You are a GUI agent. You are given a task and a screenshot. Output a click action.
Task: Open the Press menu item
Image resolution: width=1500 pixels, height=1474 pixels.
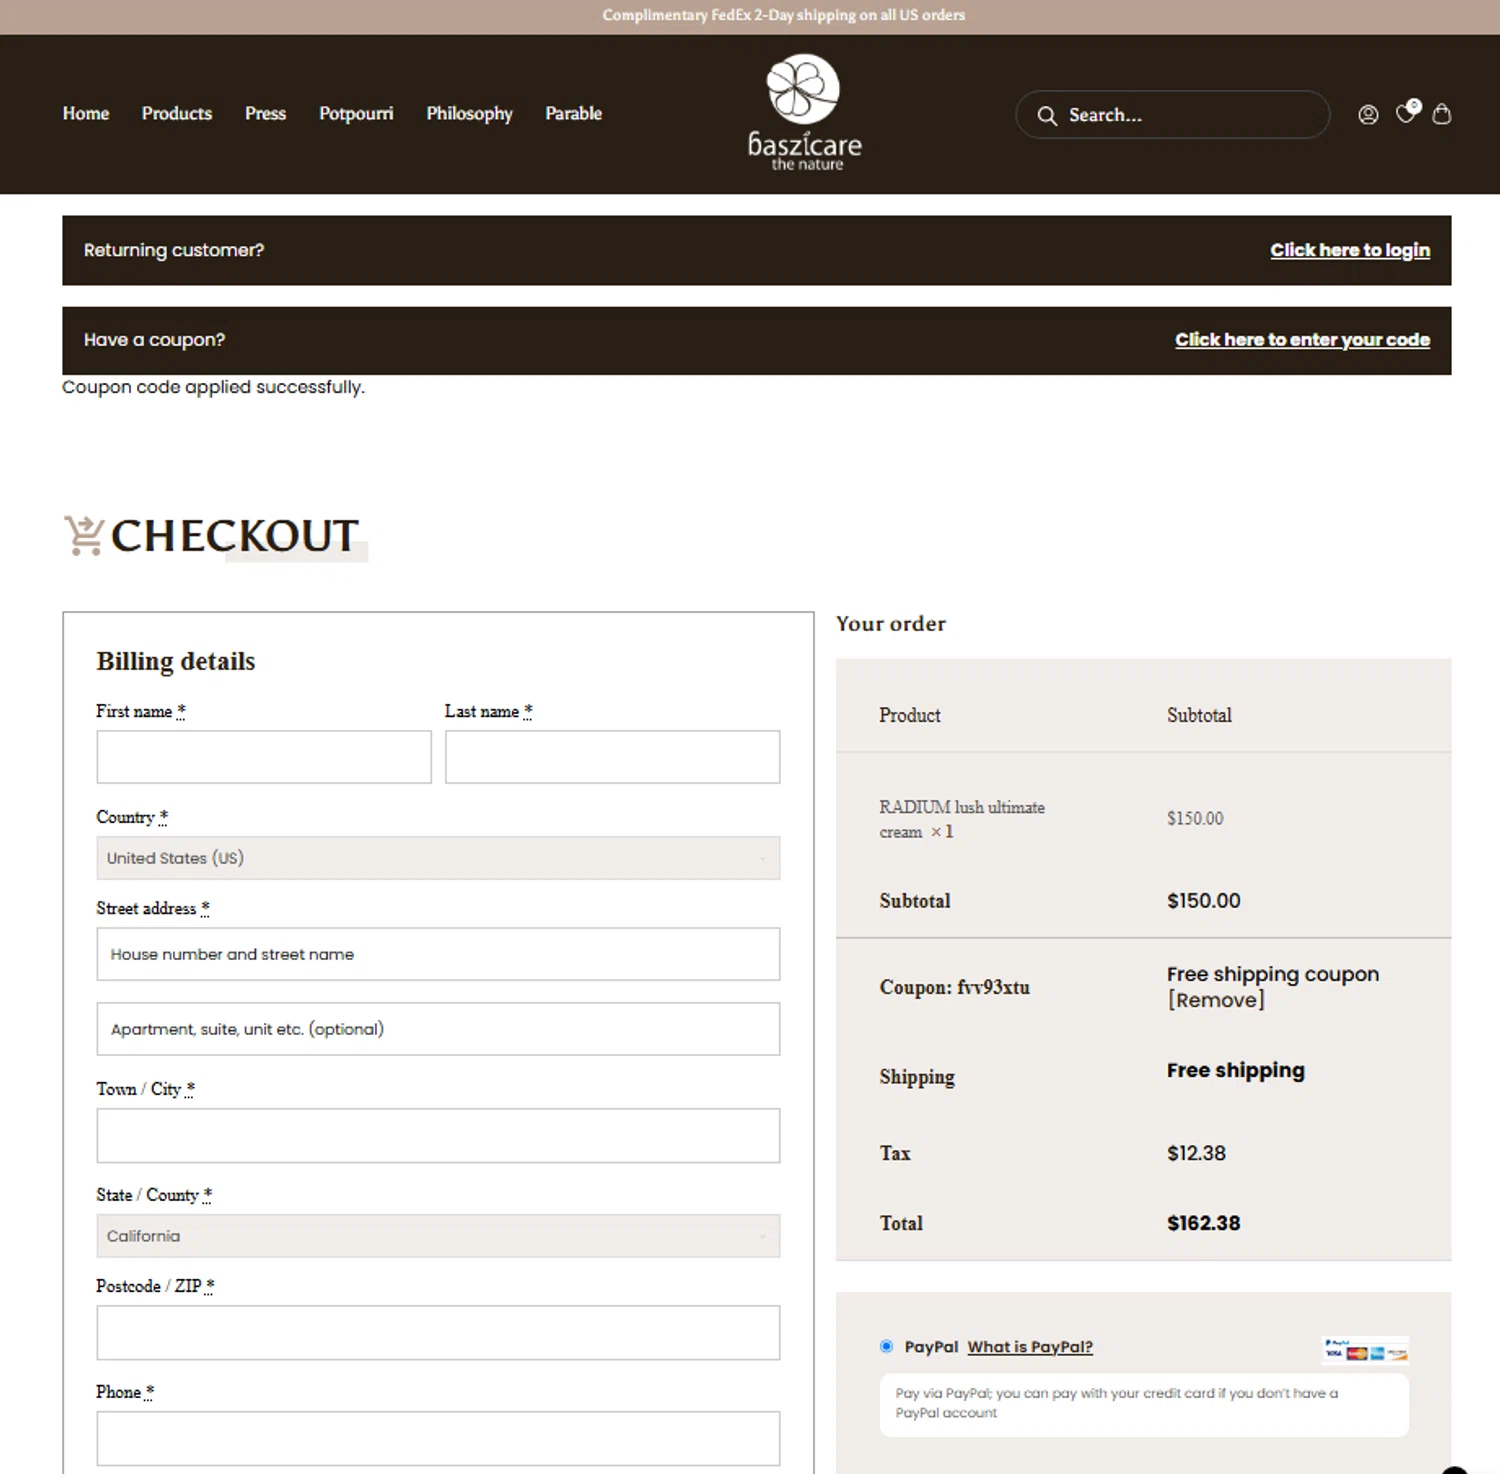tap(265, 114)
